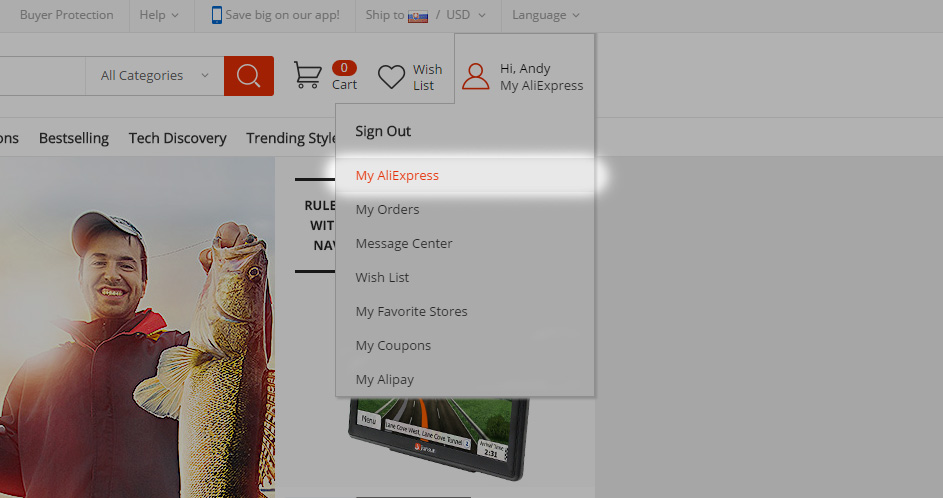The width and height of the screenshot is (943, 498).
Task: Click the GPS navigator product image
Action: (x=438, y=438)
